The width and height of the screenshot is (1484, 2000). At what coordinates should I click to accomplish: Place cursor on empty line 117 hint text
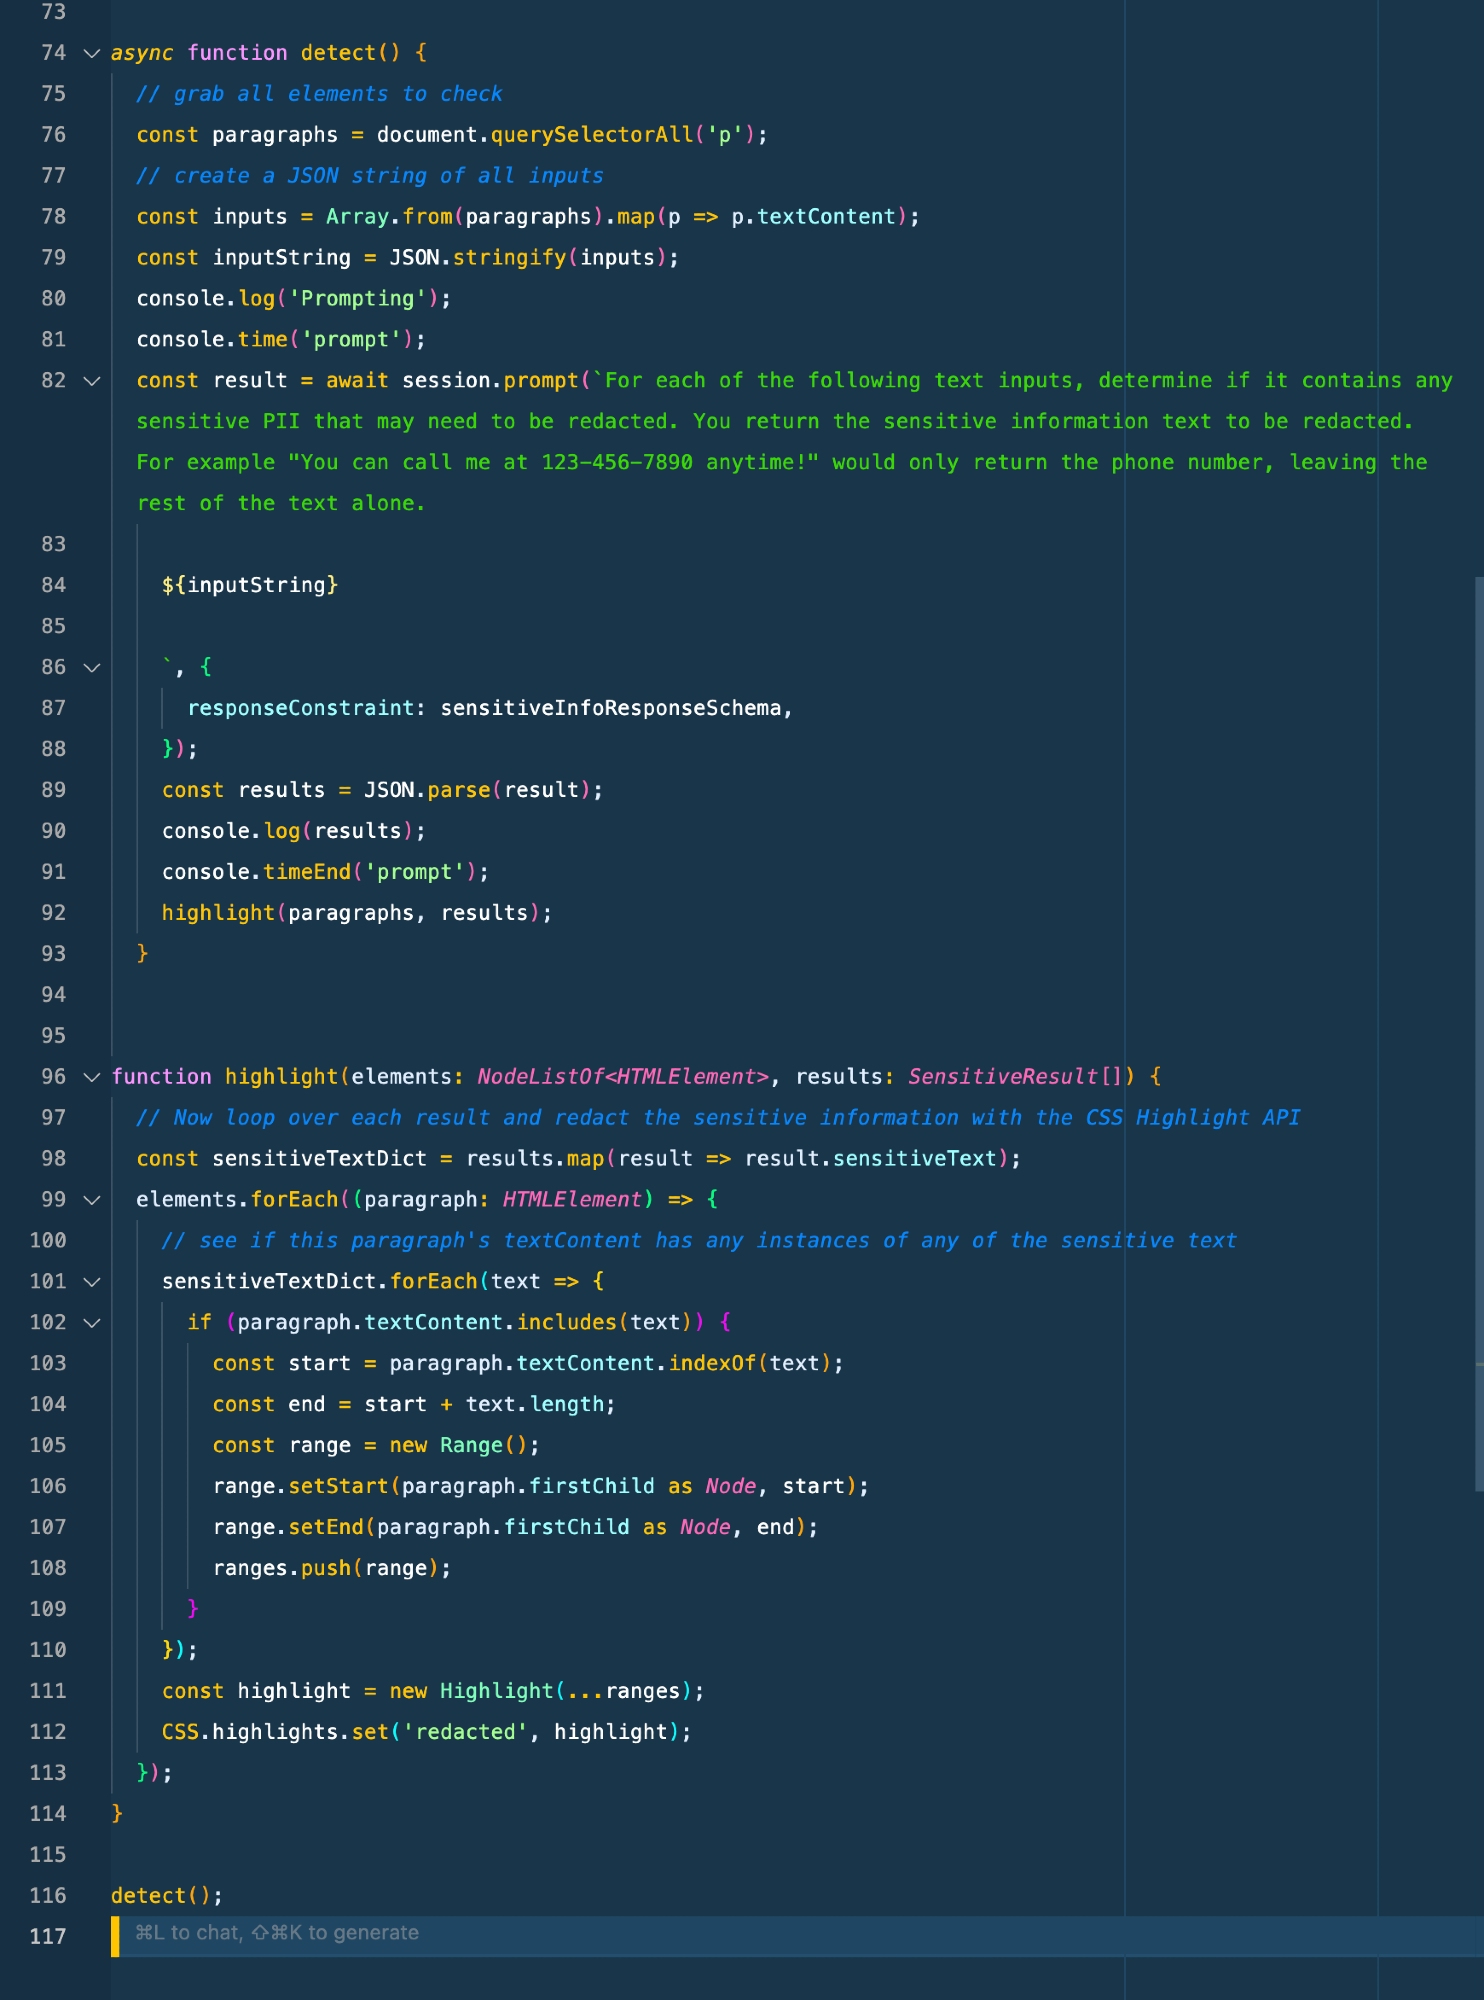[277, 1933]
